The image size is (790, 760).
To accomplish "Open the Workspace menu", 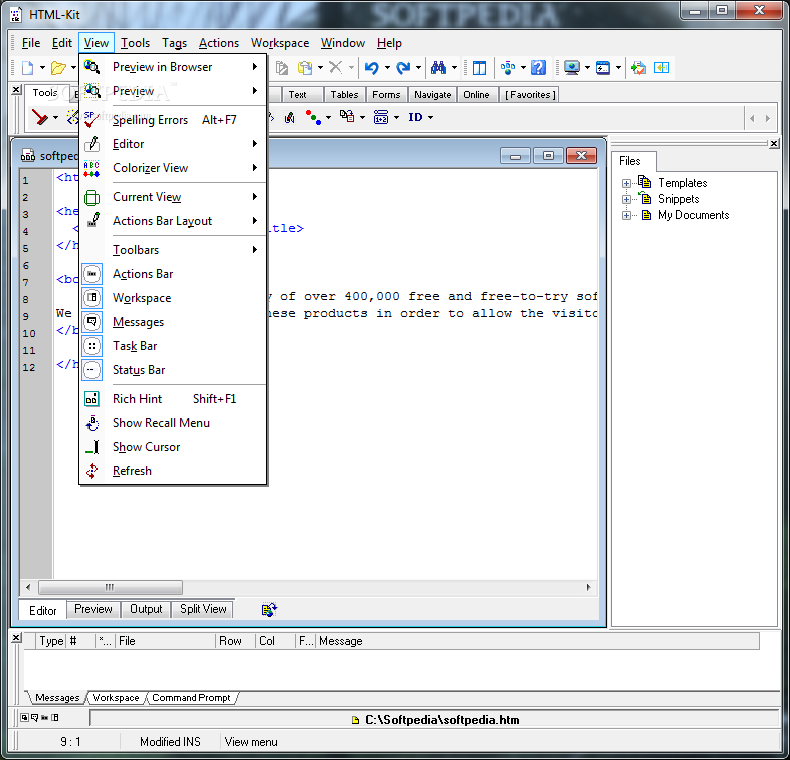I will (280, 43).
